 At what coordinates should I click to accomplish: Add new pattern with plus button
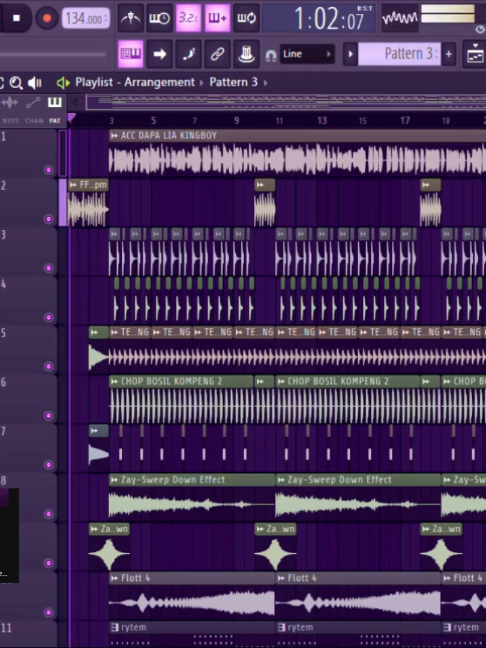coord(448,54)
